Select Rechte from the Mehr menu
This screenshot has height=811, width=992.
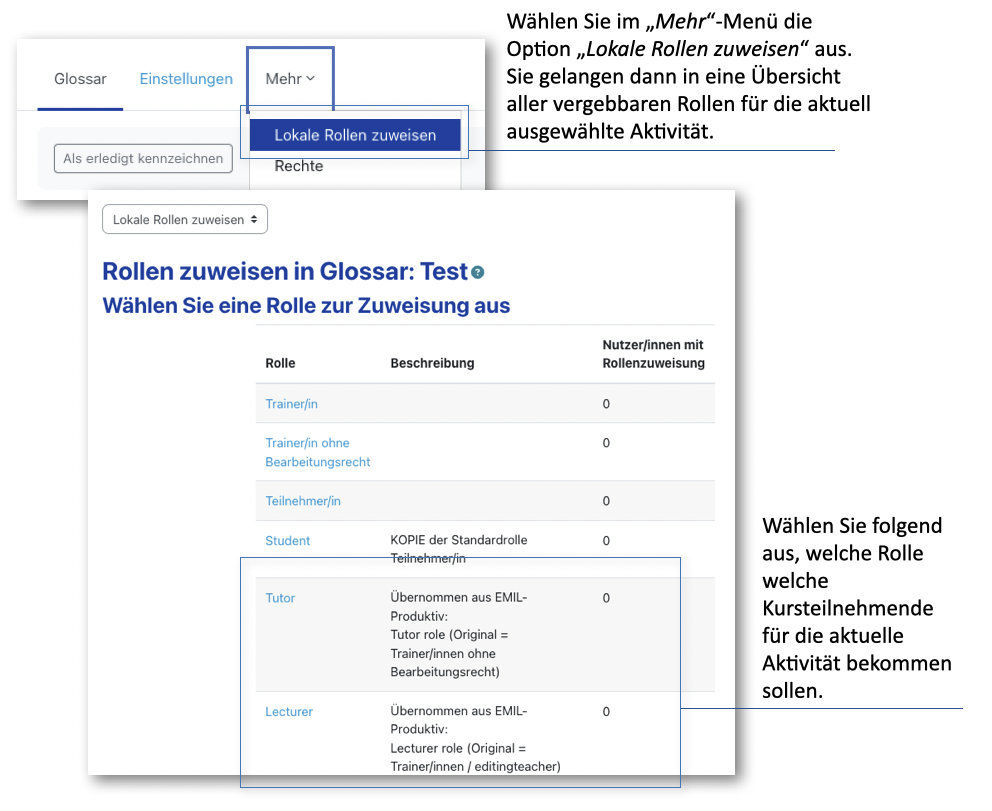point(299,166)
